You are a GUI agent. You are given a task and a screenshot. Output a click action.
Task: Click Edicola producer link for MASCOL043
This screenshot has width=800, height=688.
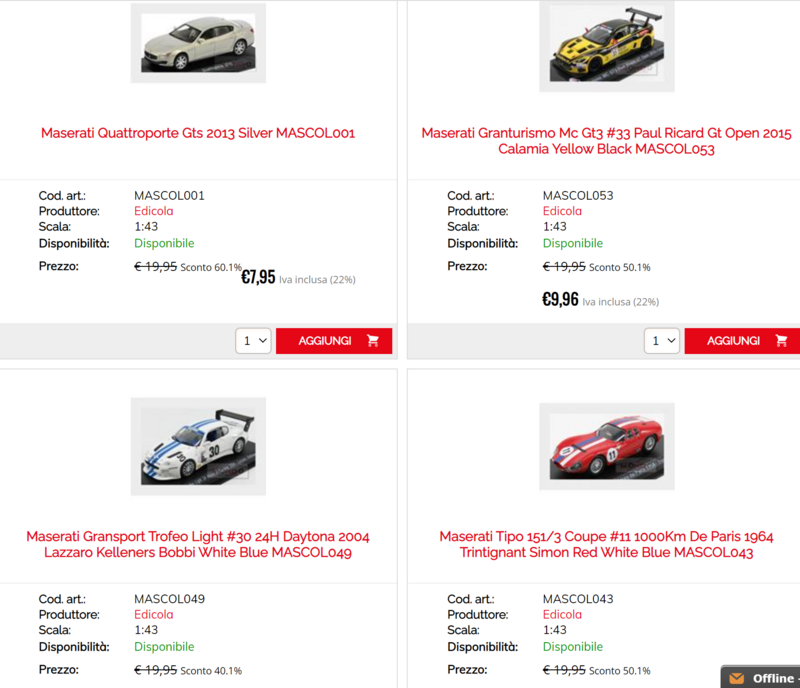click(x=562, y=615)
